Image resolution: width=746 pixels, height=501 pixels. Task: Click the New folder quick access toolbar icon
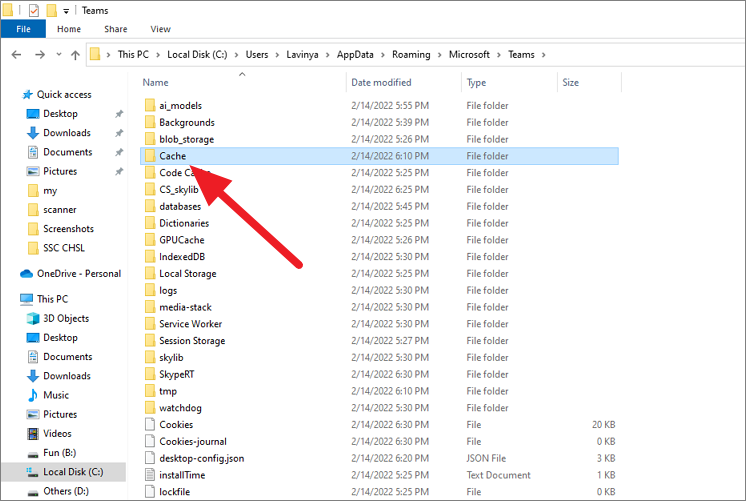(x=51, y=10)
